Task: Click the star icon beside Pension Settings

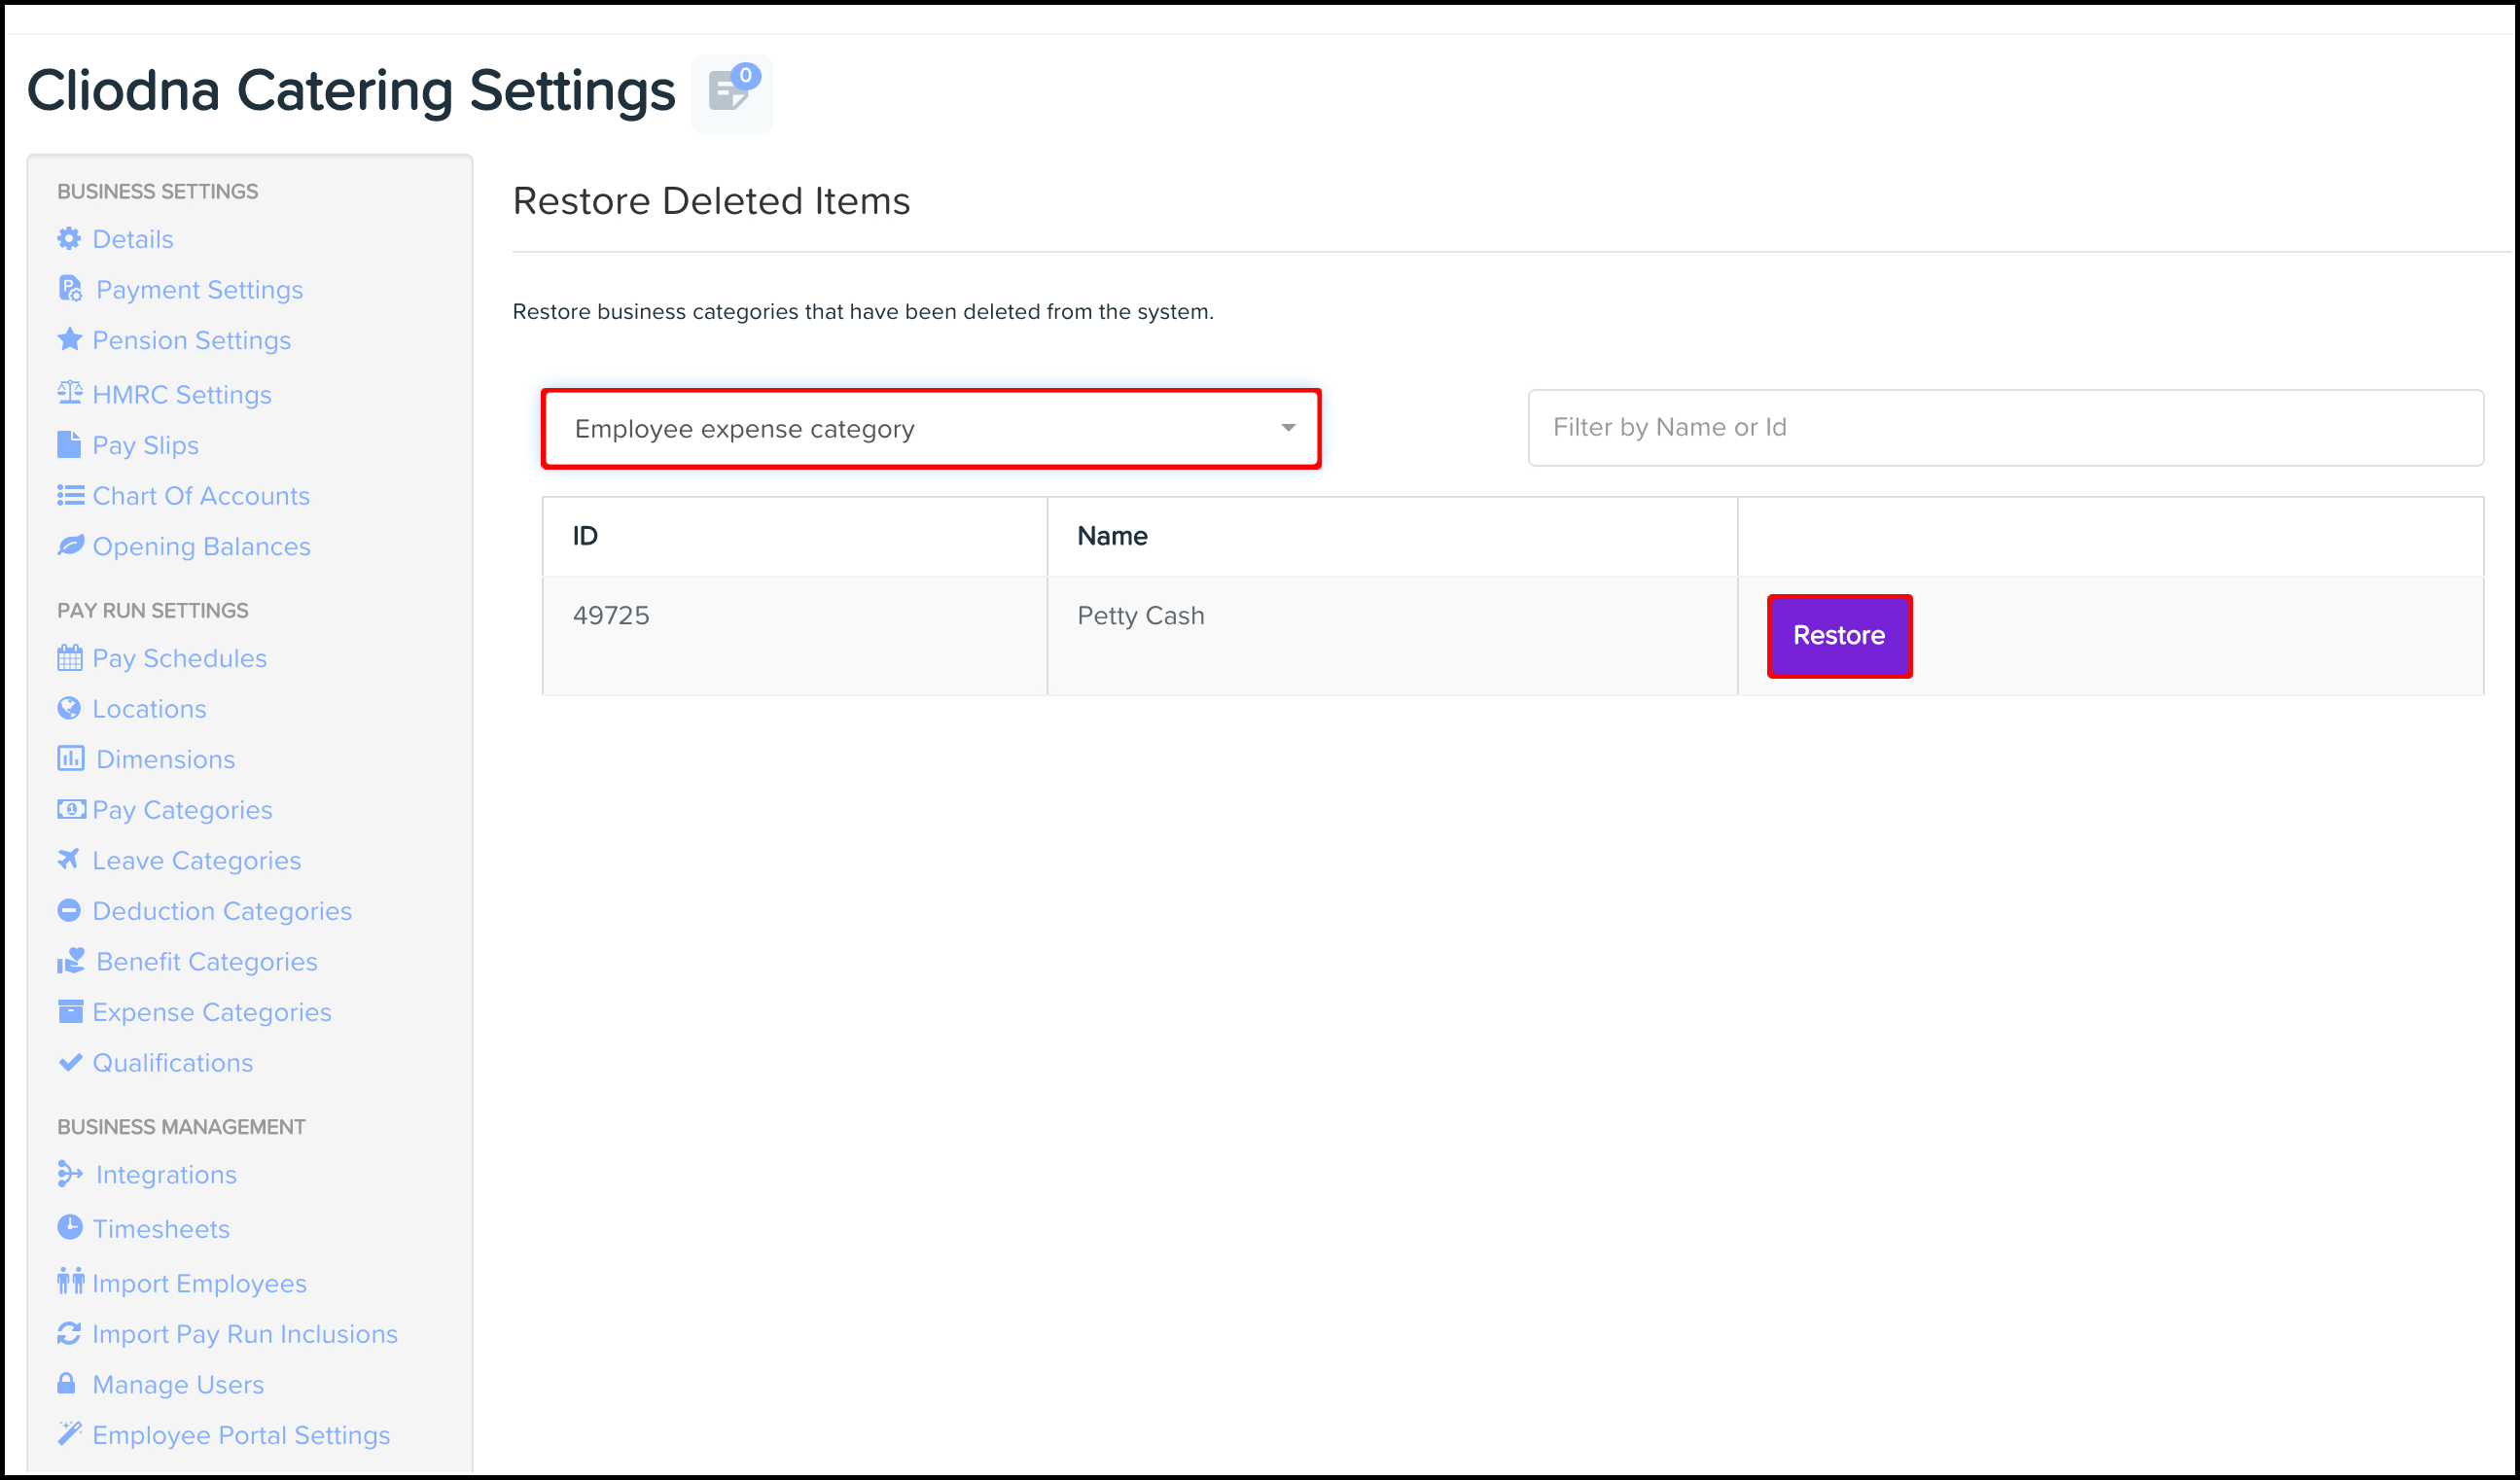Action: (69, 340)
